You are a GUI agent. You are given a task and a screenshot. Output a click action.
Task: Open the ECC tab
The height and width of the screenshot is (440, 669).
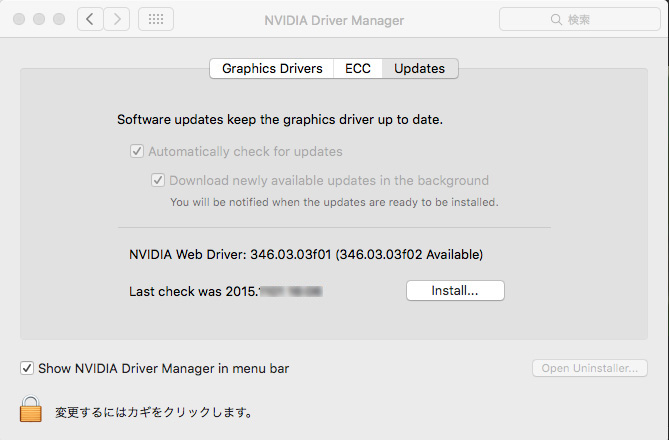358,68
